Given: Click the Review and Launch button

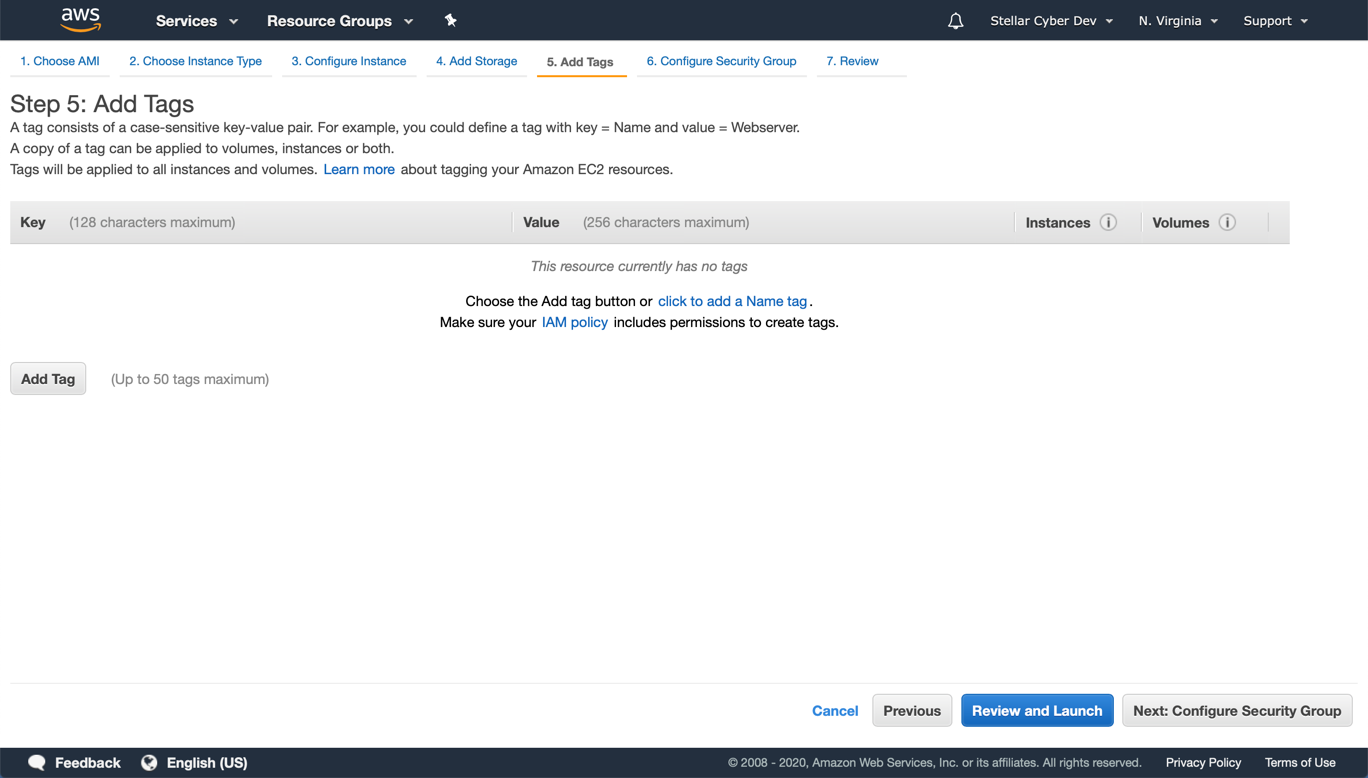Looking at the screenshot, I should (x=1037, y=710).
